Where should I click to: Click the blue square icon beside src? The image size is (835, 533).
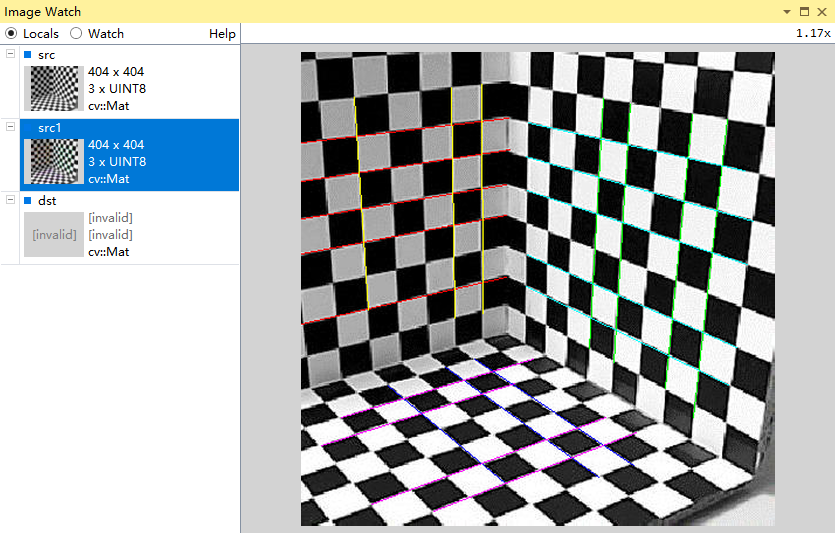pos(28,54)
